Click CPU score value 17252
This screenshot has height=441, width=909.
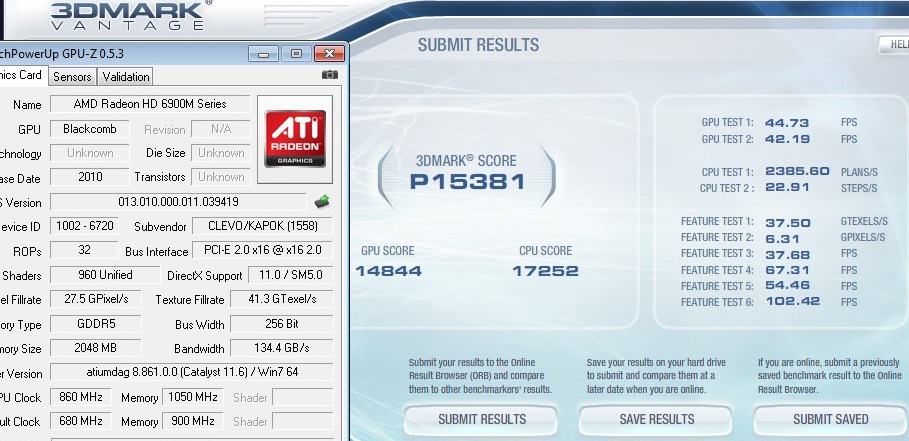click(545, 271)
